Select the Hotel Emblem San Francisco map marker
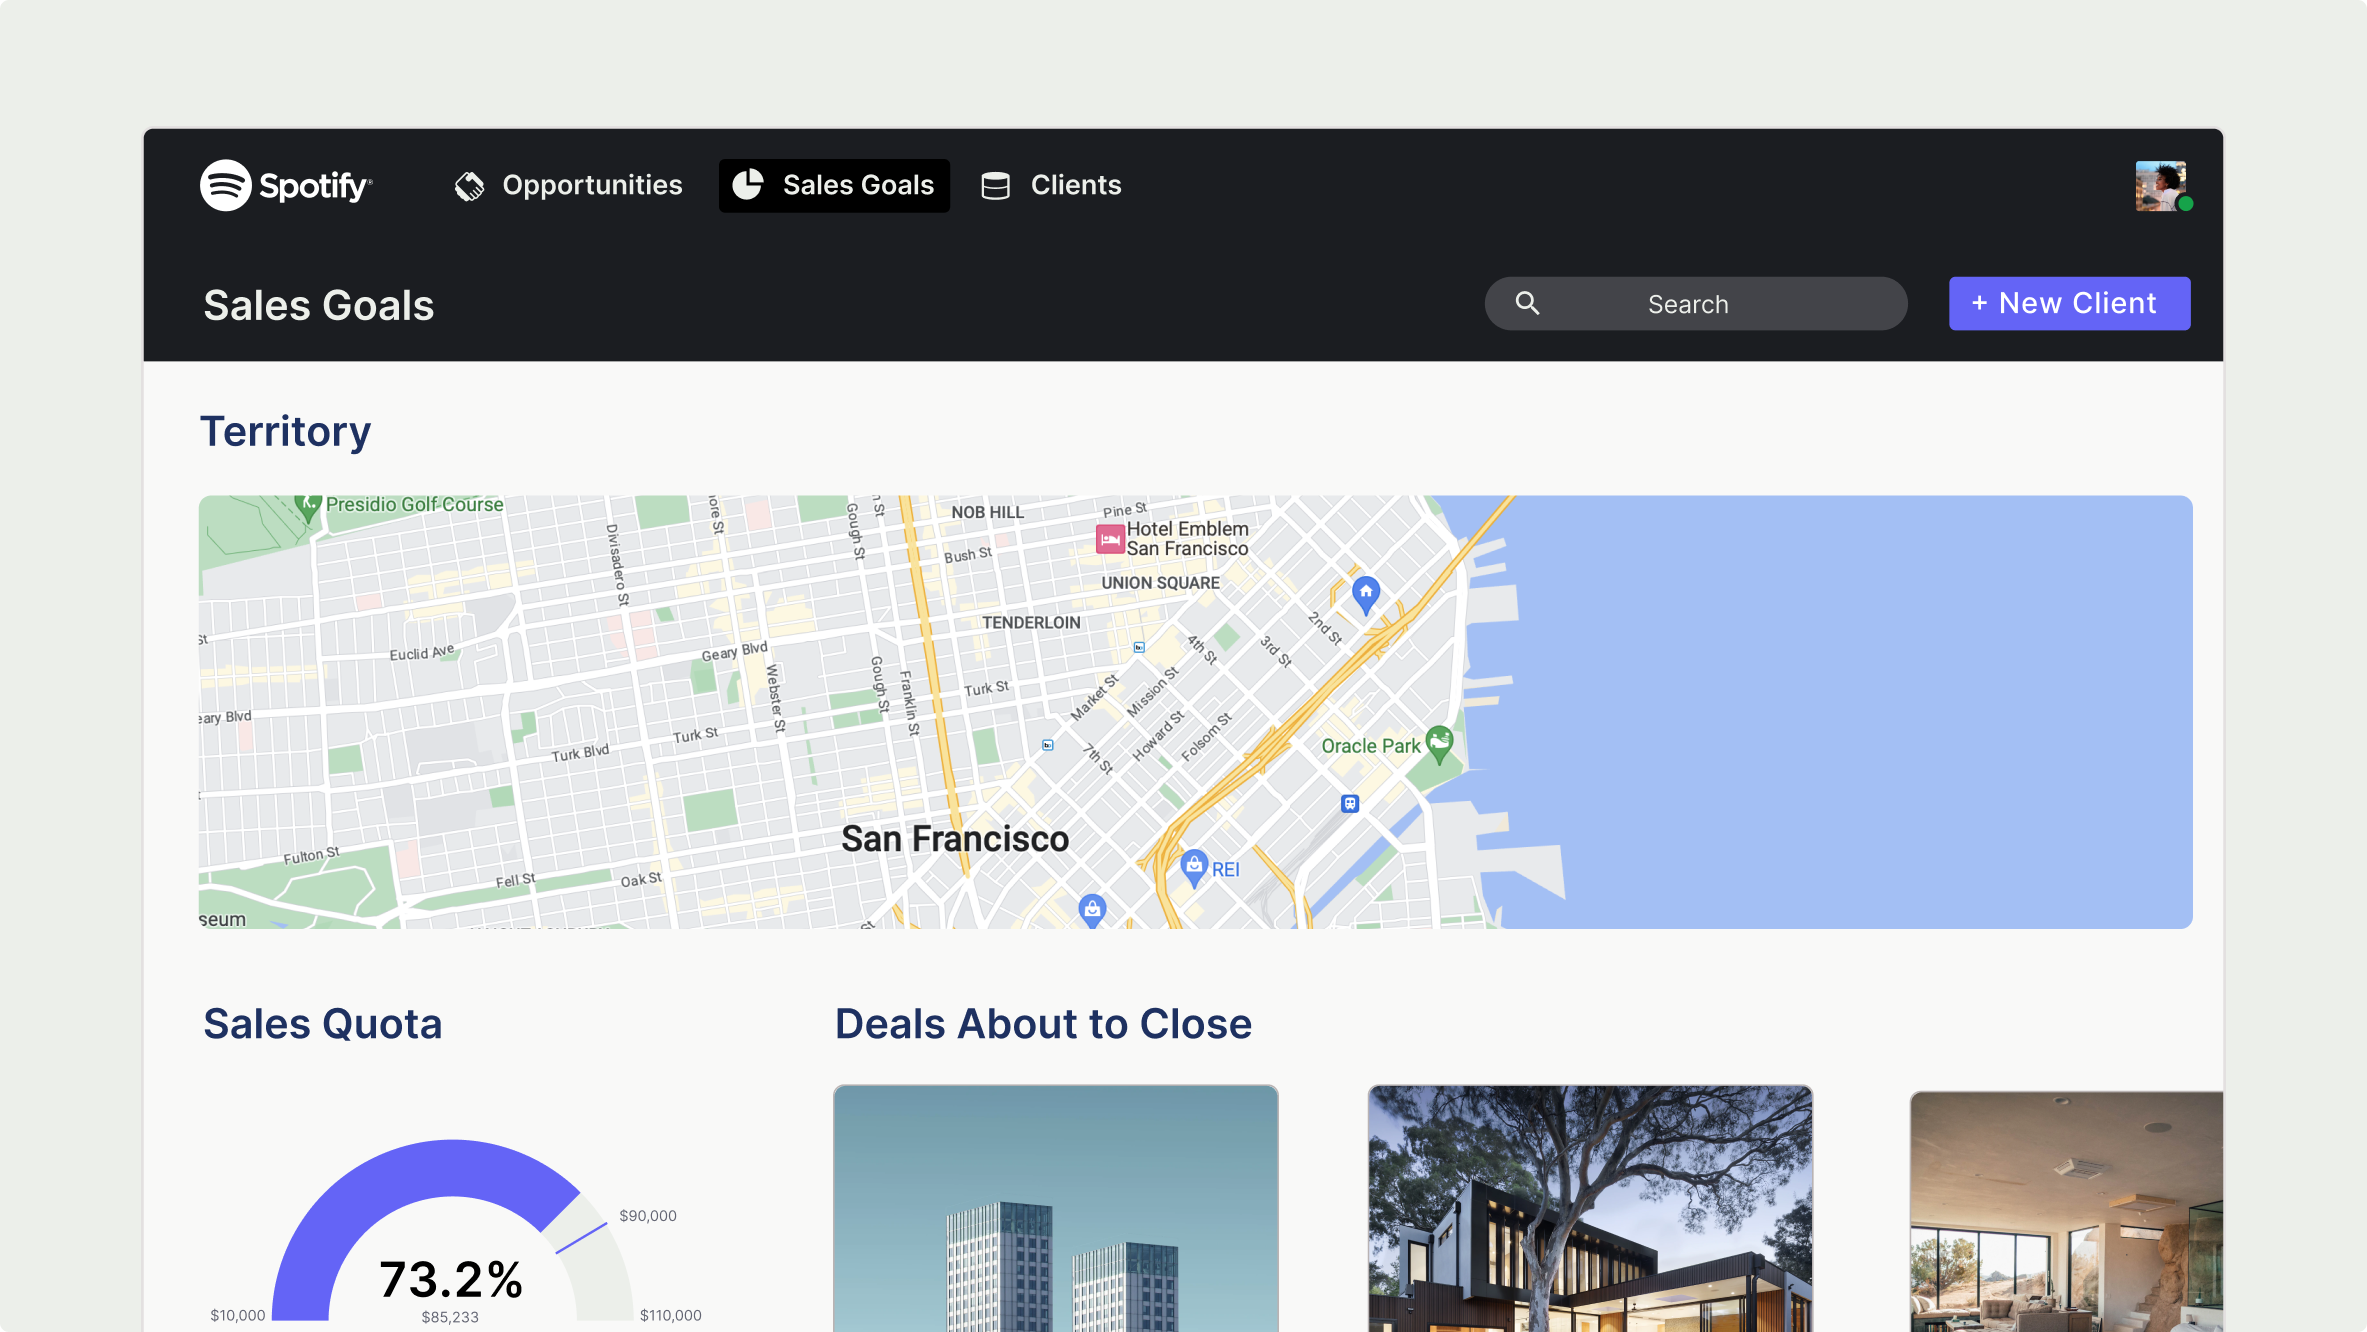The height and width of the screenshot is (1332, 2367). 1110,538
